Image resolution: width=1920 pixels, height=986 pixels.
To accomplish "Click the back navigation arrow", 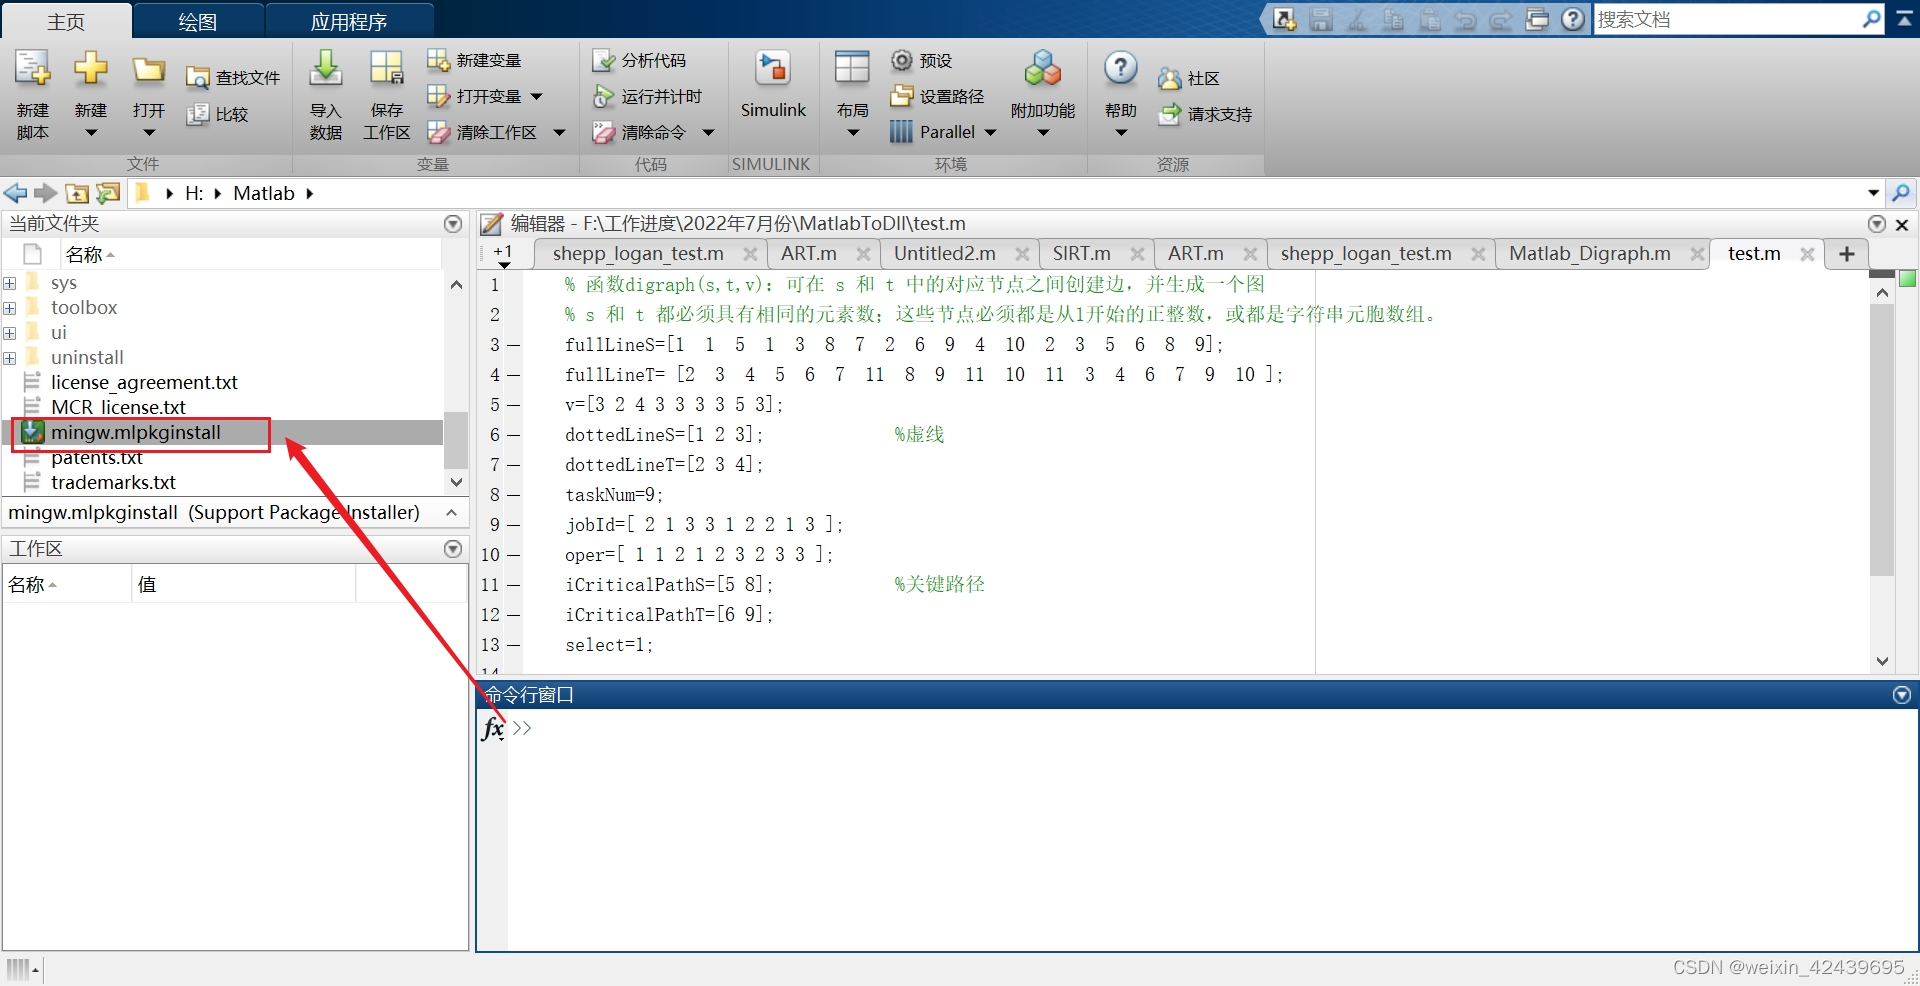I will (15, 193).
